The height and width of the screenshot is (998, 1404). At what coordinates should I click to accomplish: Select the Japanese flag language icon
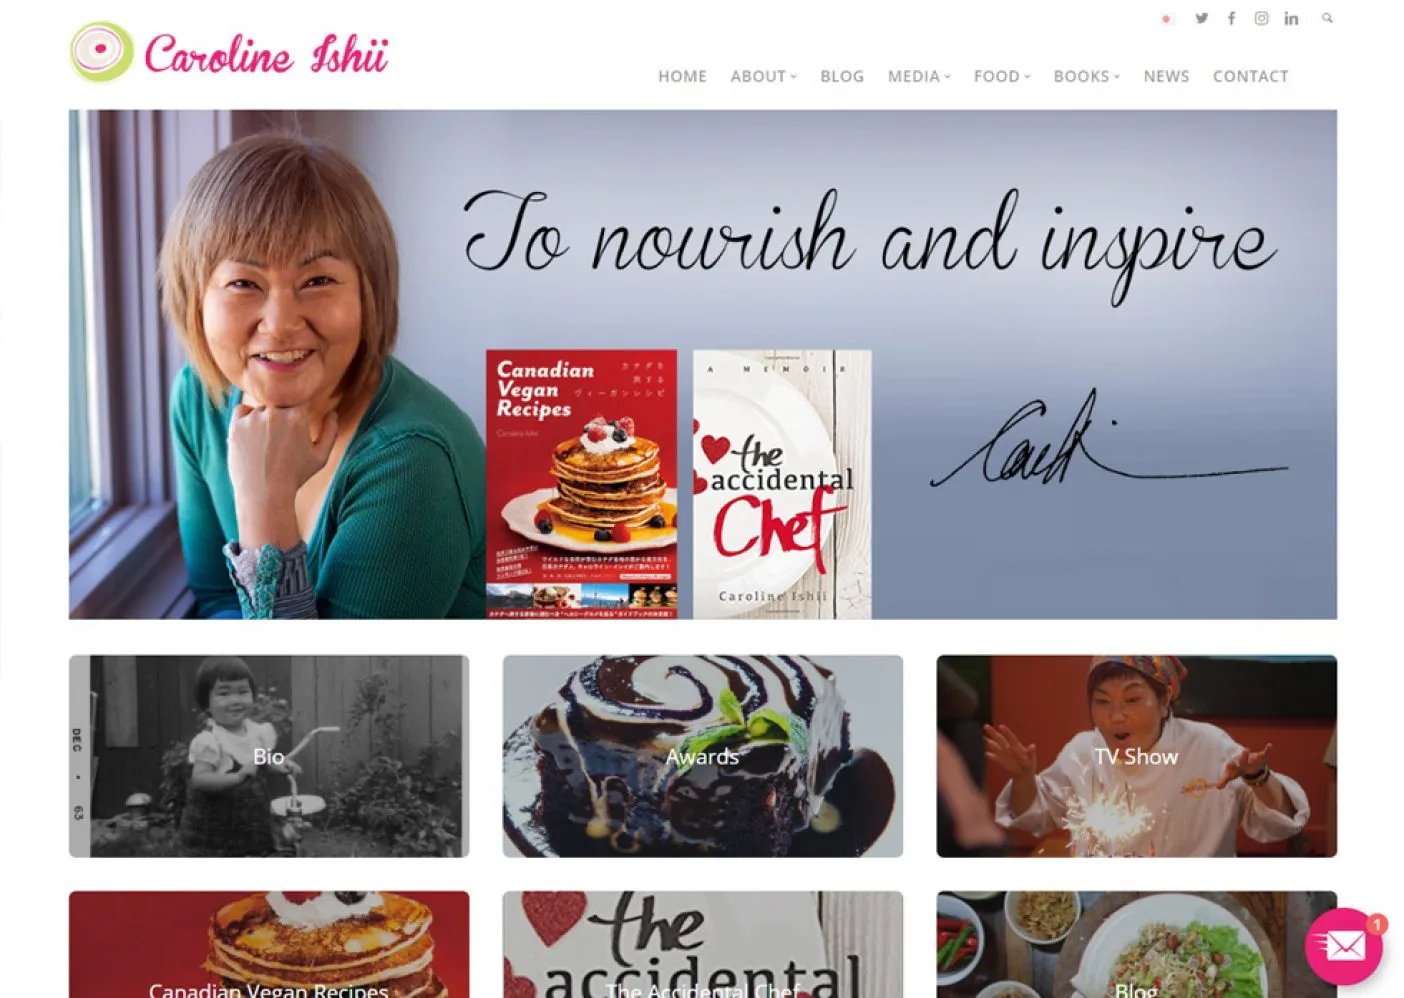coord(1166,19)
